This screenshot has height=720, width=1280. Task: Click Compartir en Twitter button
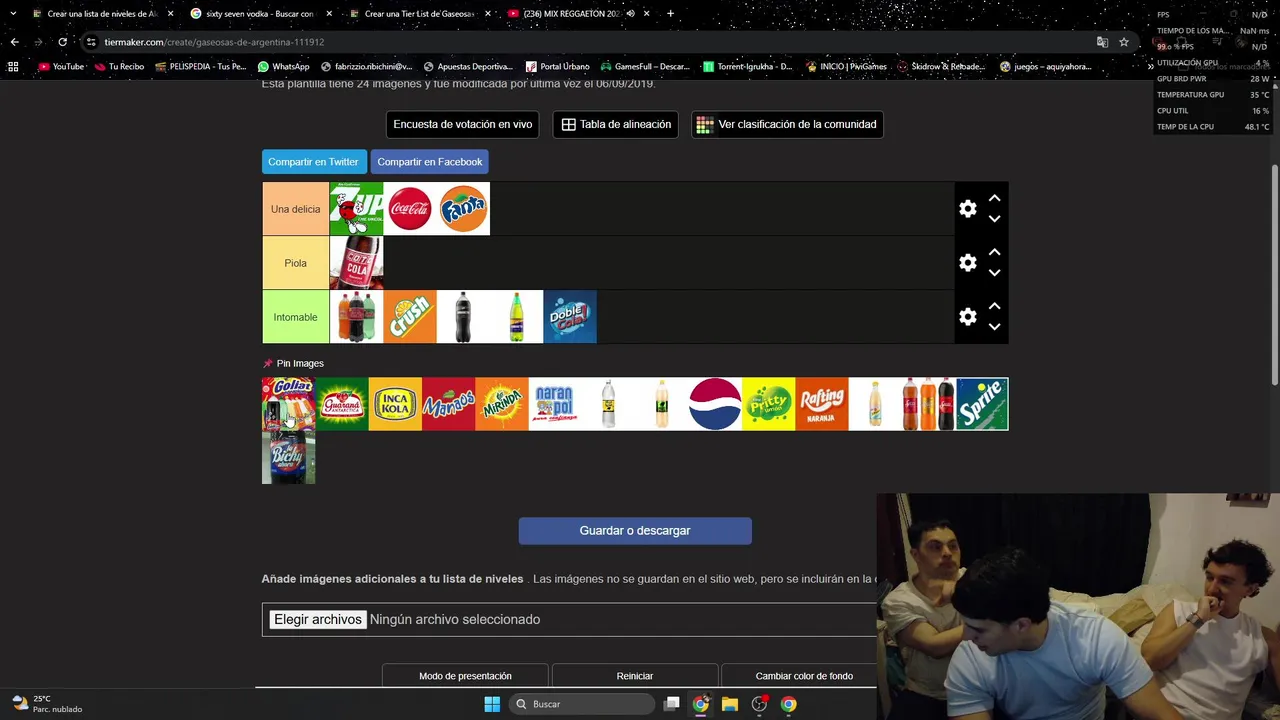pyautogui.click(x=313, y=162)
